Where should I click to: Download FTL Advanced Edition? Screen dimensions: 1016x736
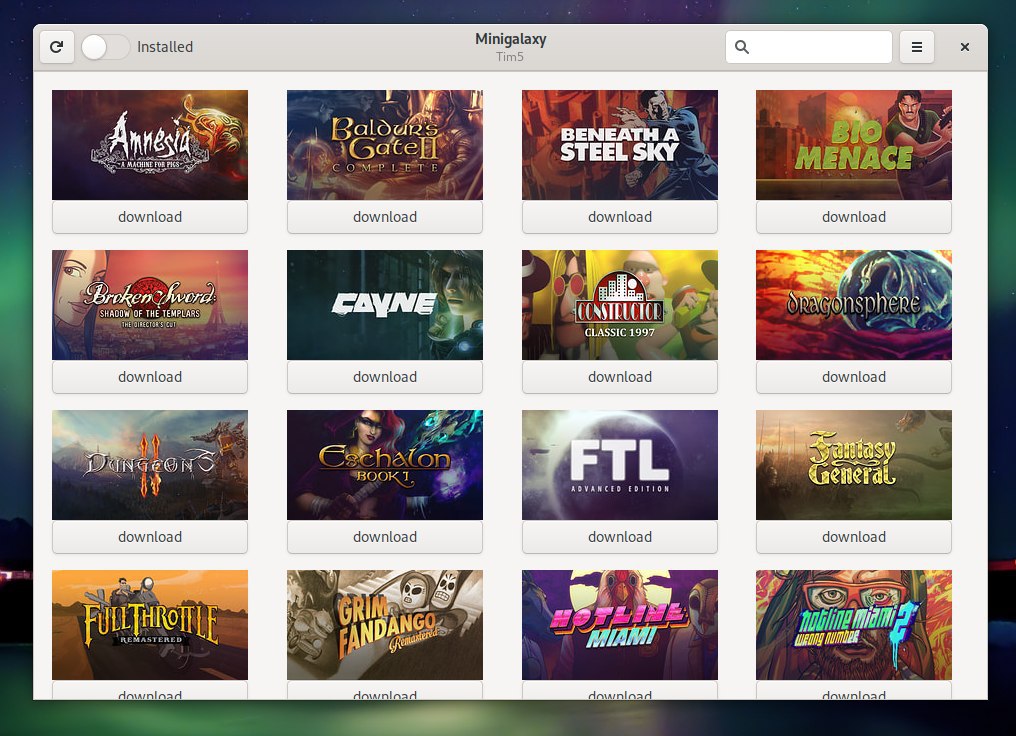pyautogui.click(x=620, y=537)
